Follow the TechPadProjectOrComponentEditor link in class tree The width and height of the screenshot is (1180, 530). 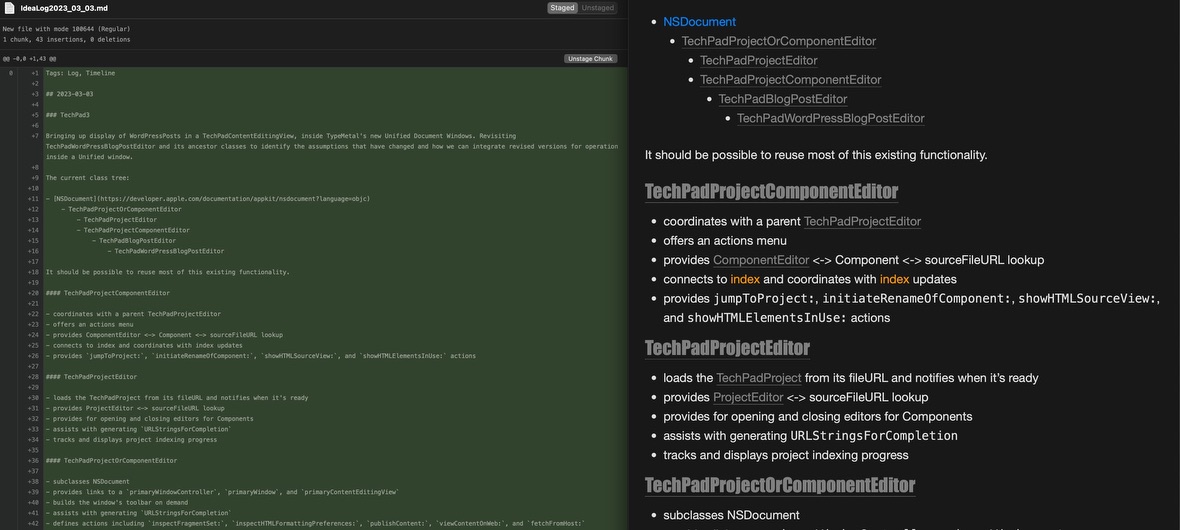coord(778,41)
